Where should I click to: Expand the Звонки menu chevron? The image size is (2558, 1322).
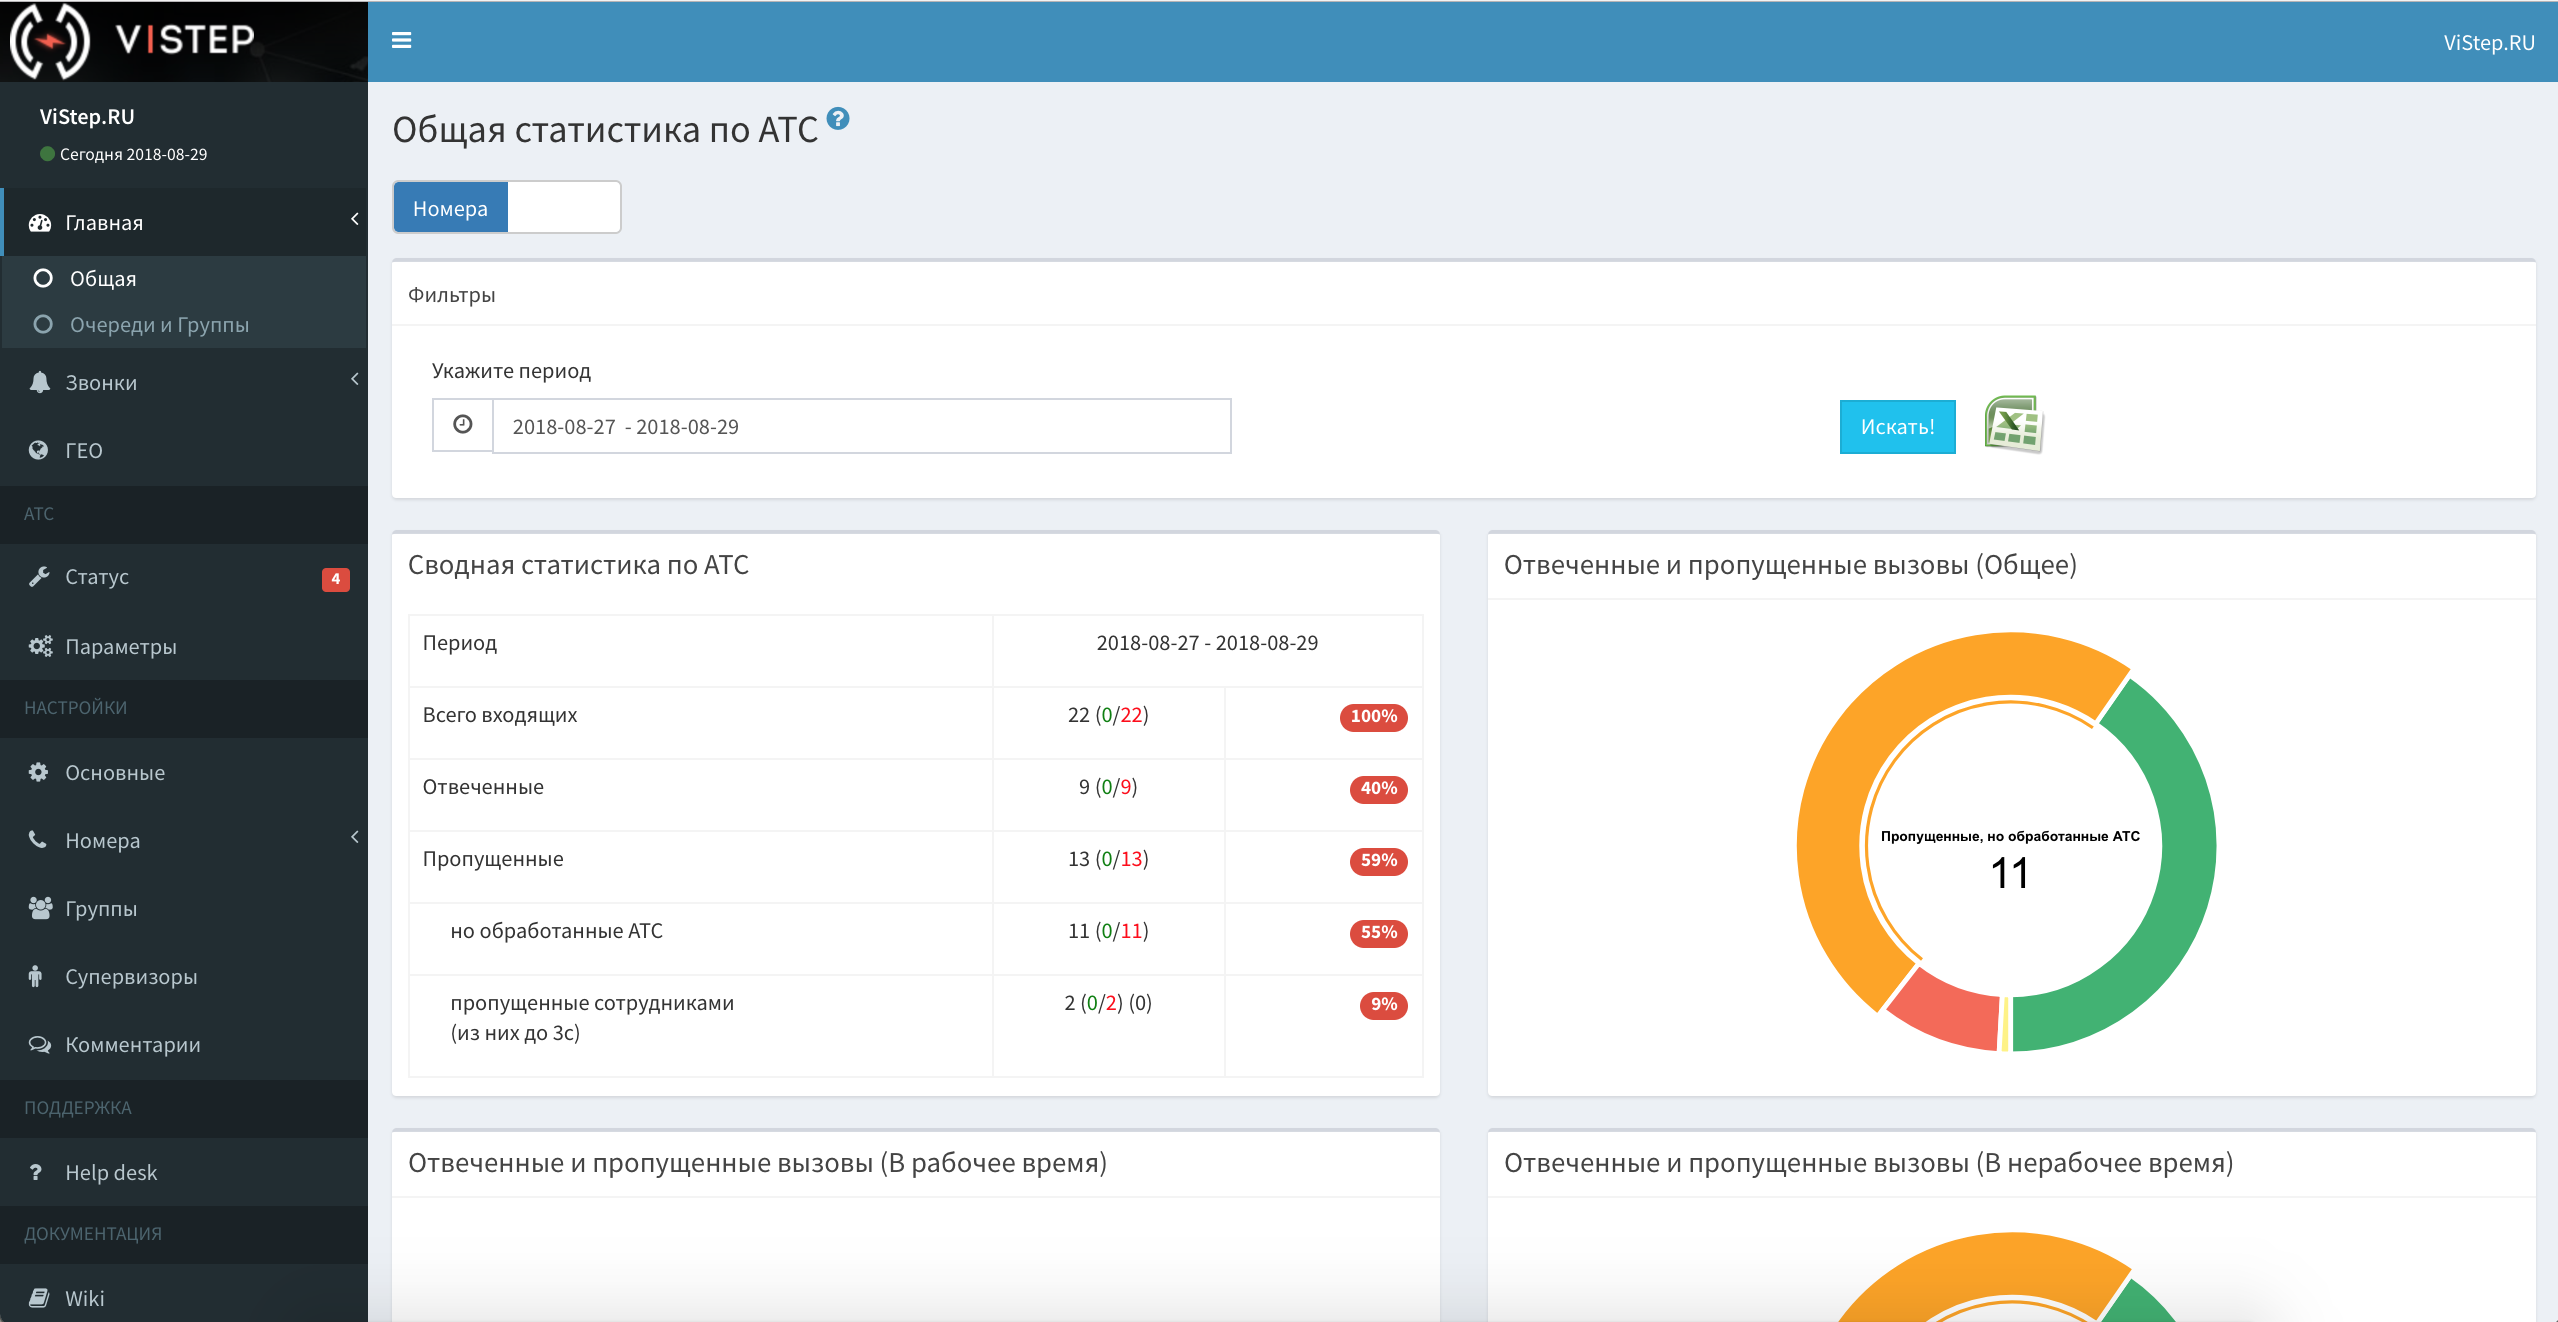tap(354, 379)
